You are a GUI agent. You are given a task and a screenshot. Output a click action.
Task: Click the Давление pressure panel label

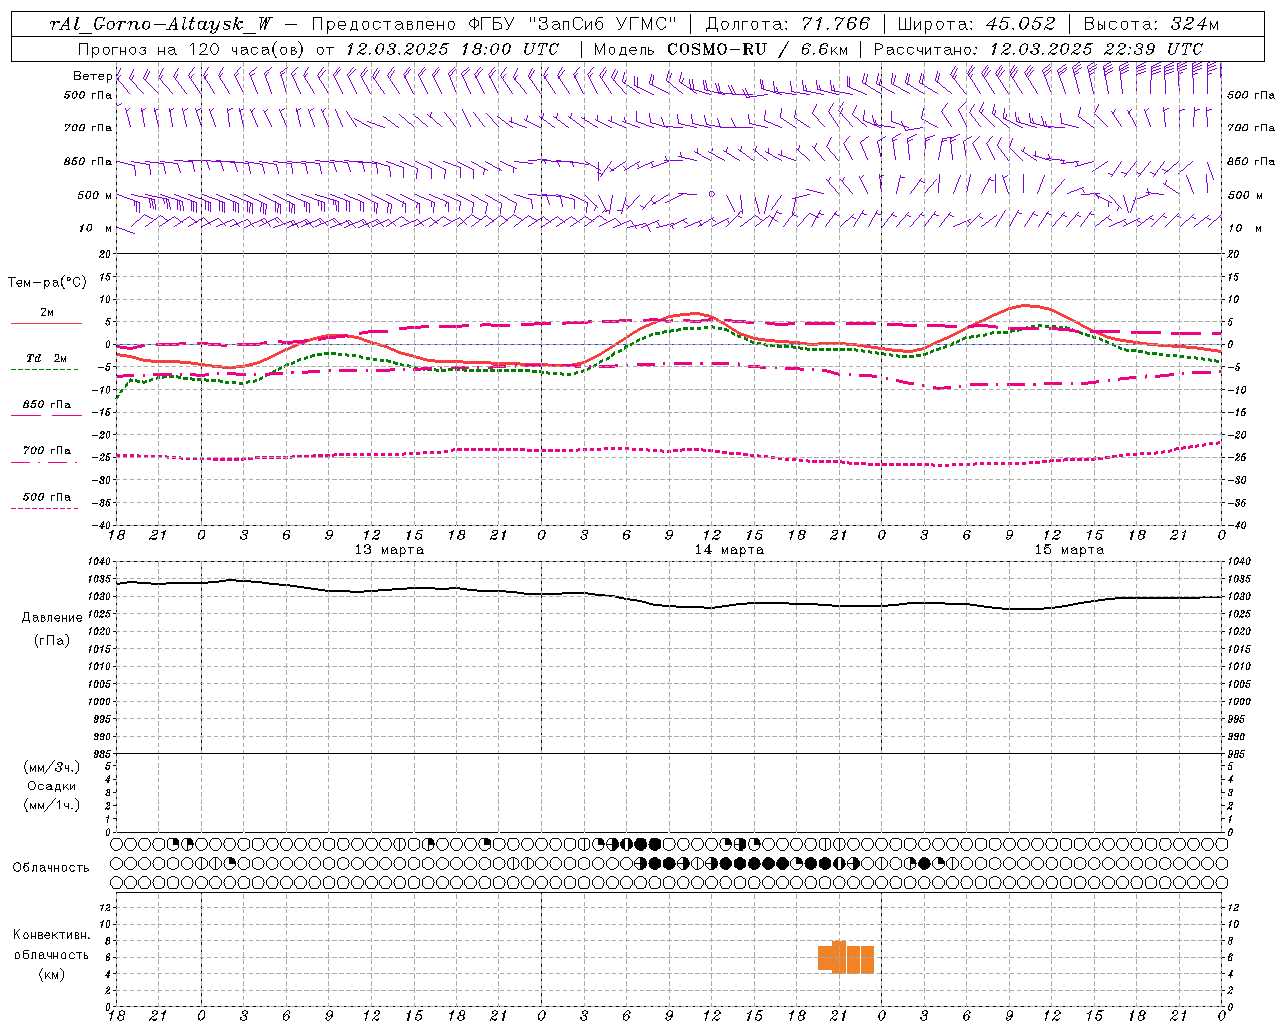coord(52,618)
